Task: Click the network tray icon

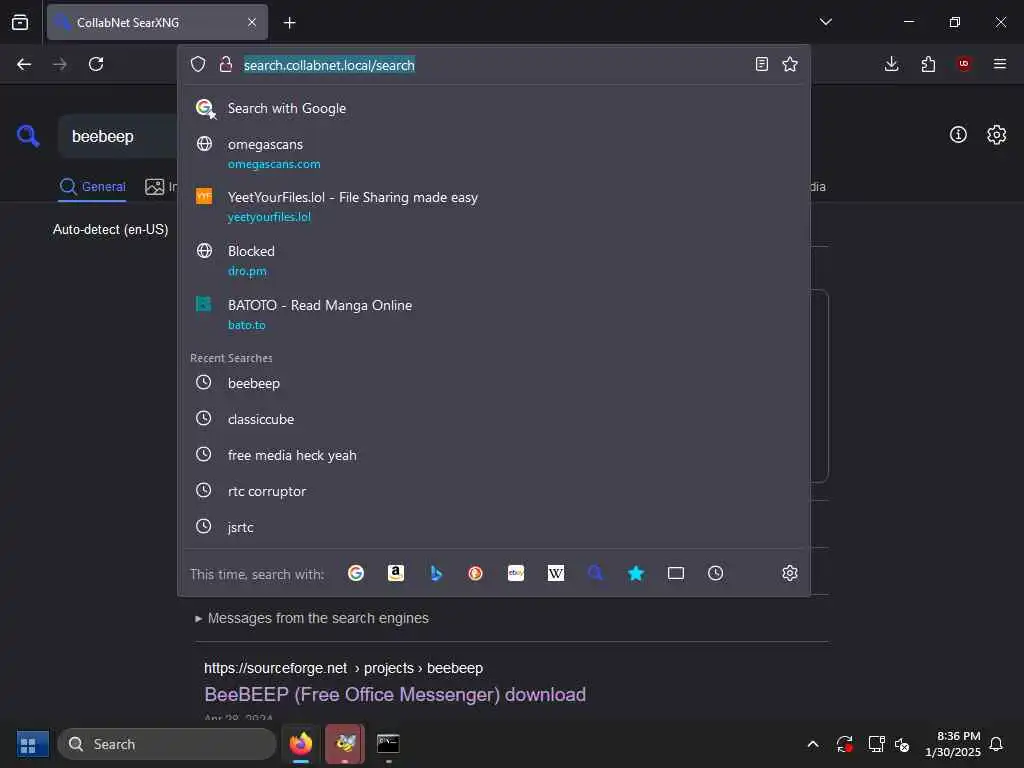Action: click(876, 744)
